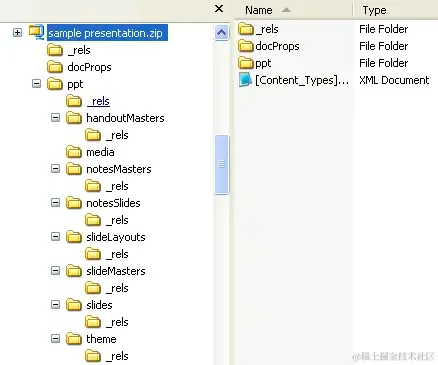Open the [Content_Types] XML document icon
This screenshot has height=365, width=438.
pyautogui.click(x=245, y=80)
